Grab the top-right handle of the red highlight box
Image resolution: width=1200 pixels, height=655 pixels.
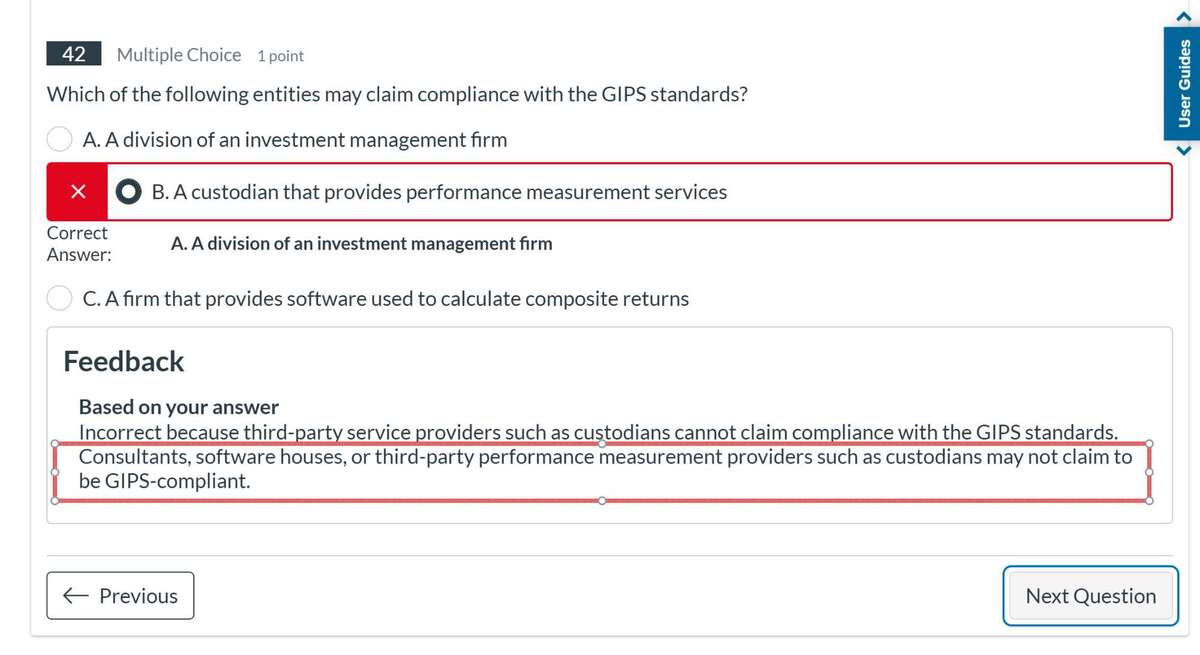[1149, 443]
